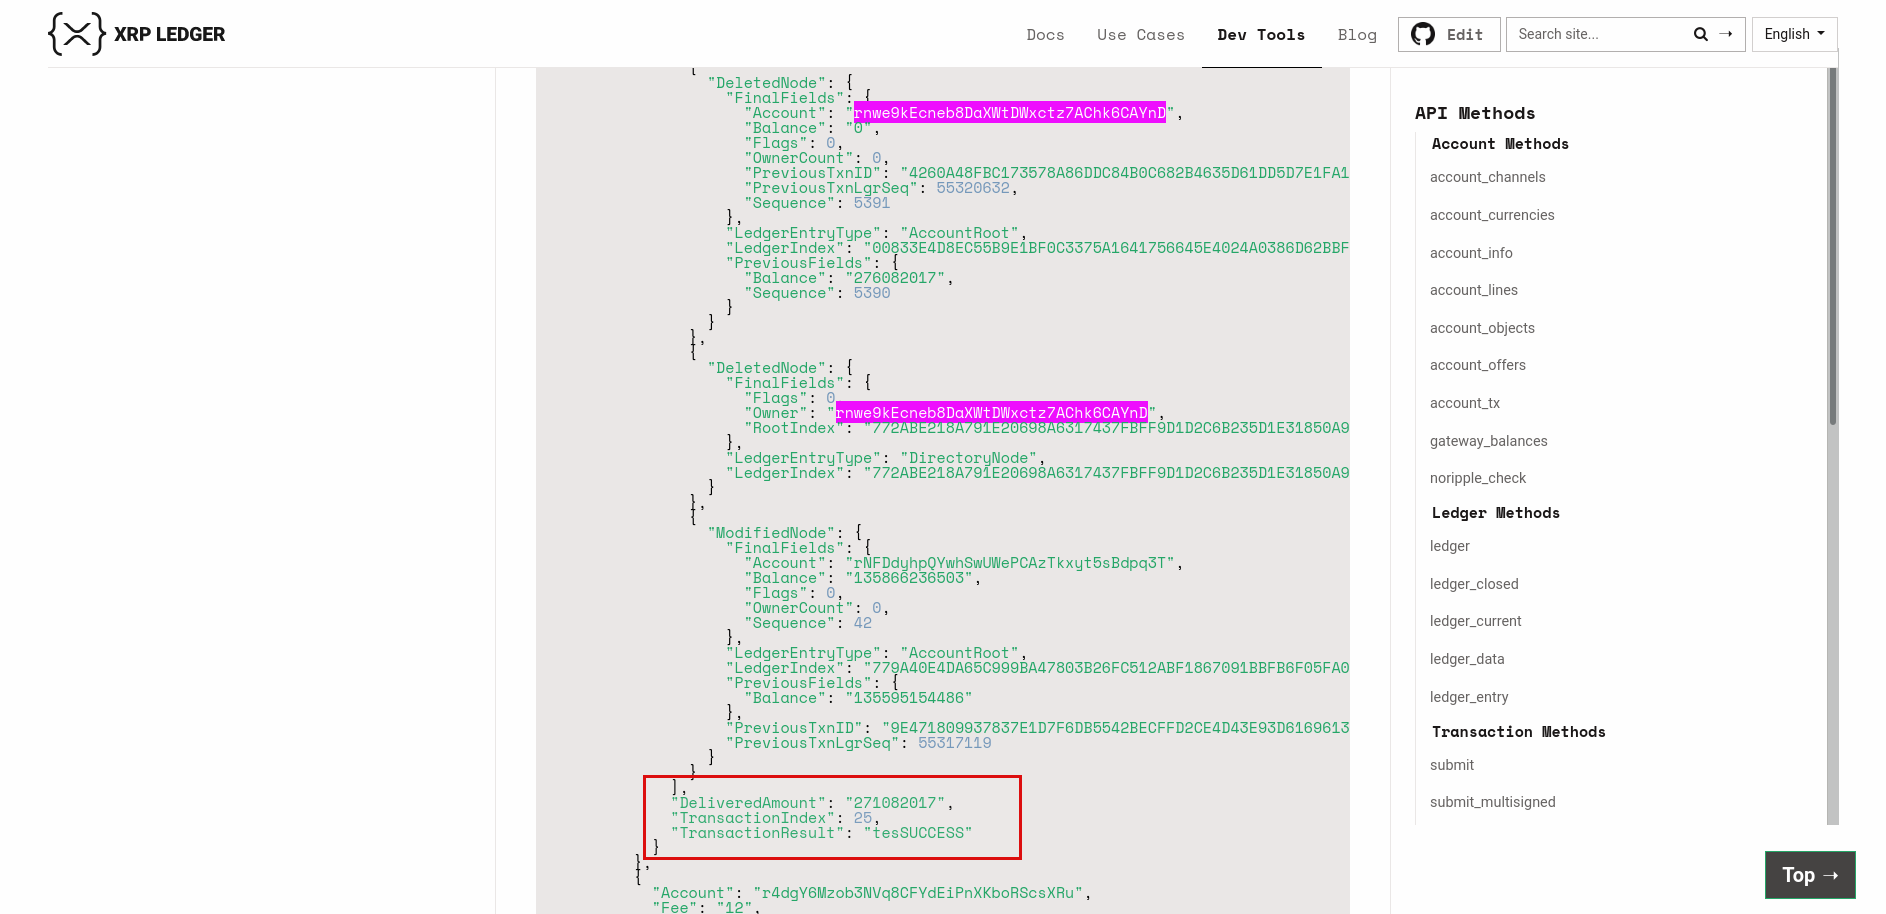Click the Sequence value 42
Viewport: 1886px width, 914px height.
(x=863, y=623)
